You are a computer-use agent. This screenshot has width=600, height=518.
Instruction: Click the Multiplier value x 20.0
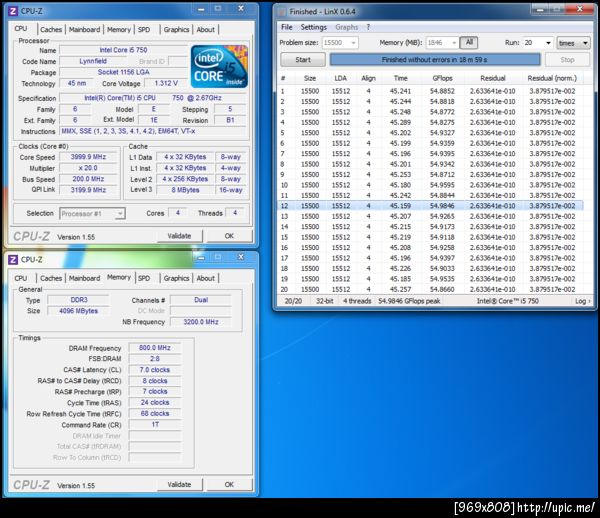(88, 168)
